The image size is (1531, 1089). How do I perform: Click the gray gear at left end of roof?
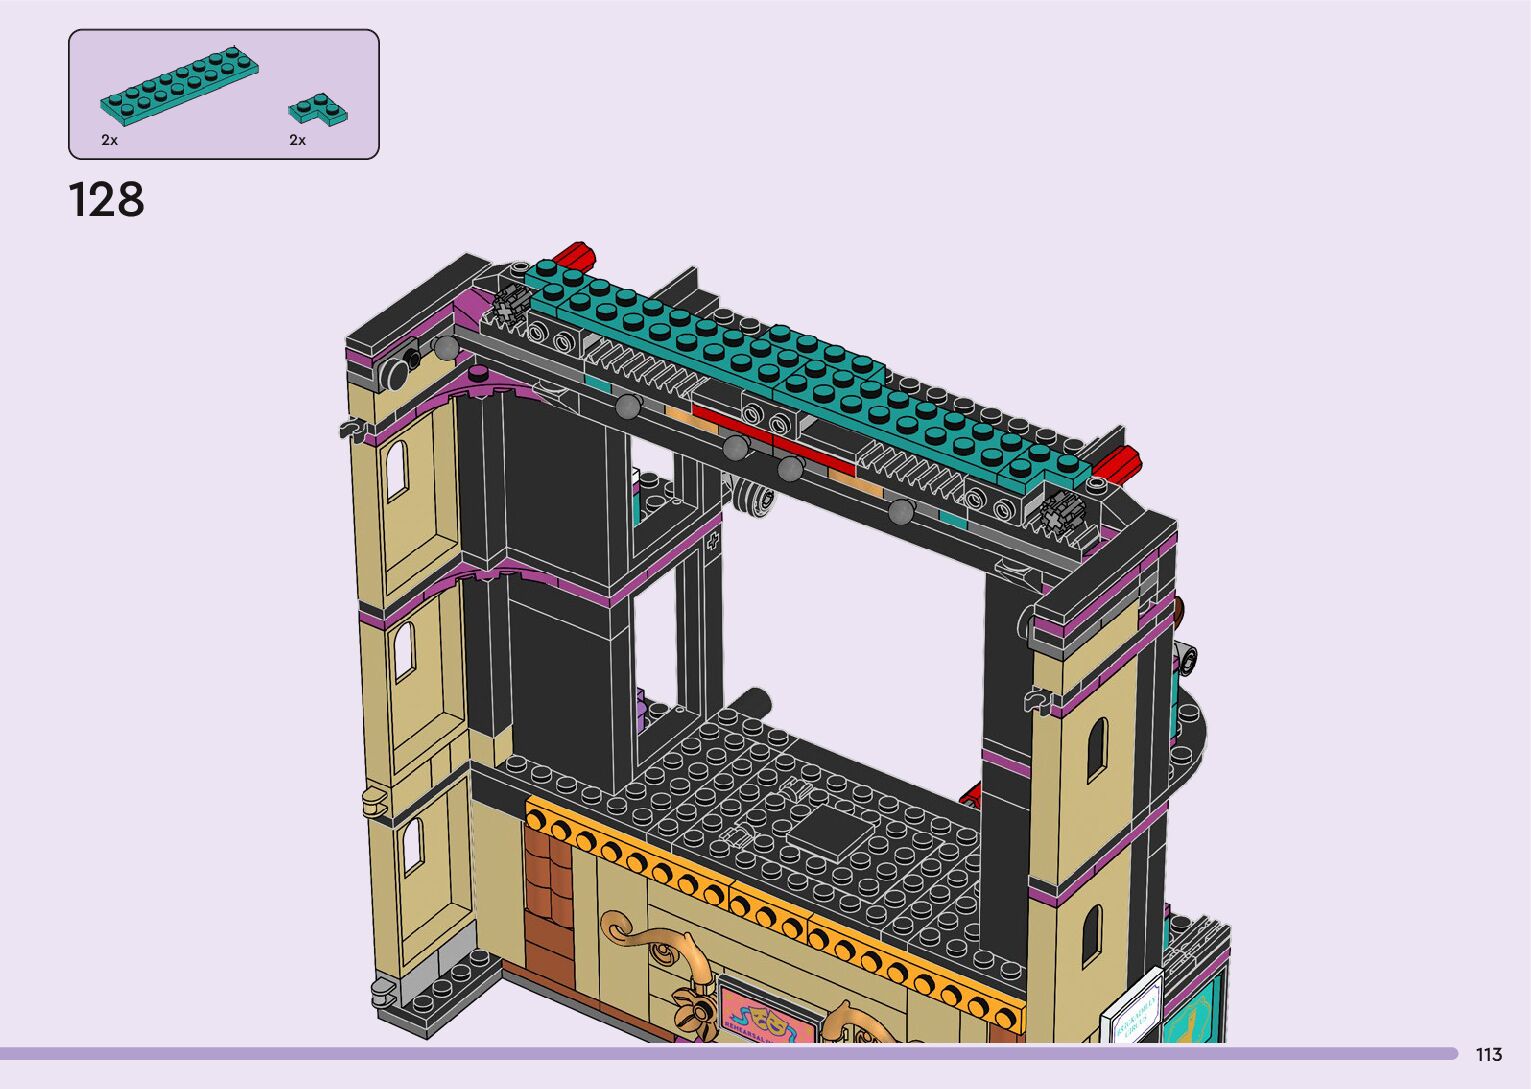click(x=510, y=303)
